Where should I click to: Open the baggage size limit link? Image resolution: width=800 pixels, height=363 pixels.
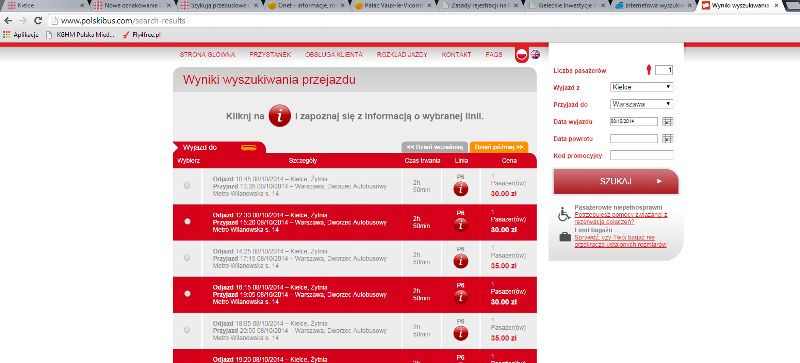[620, 241]
